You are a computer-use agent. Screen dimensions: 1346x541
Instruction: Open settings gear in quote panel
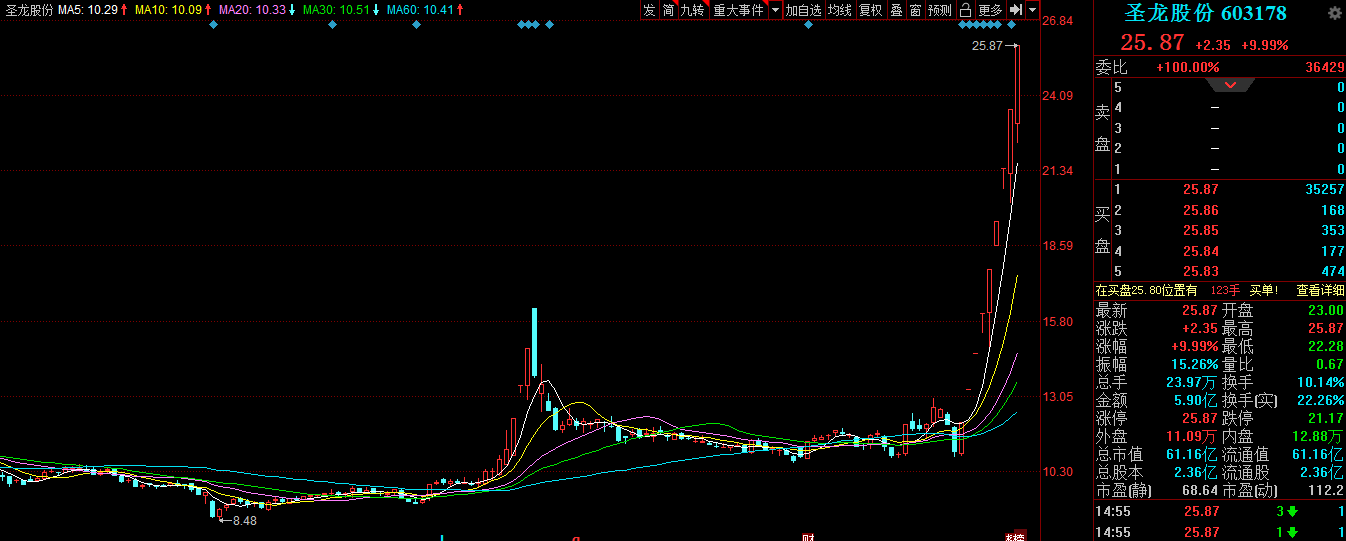(x=1334, y=13)
